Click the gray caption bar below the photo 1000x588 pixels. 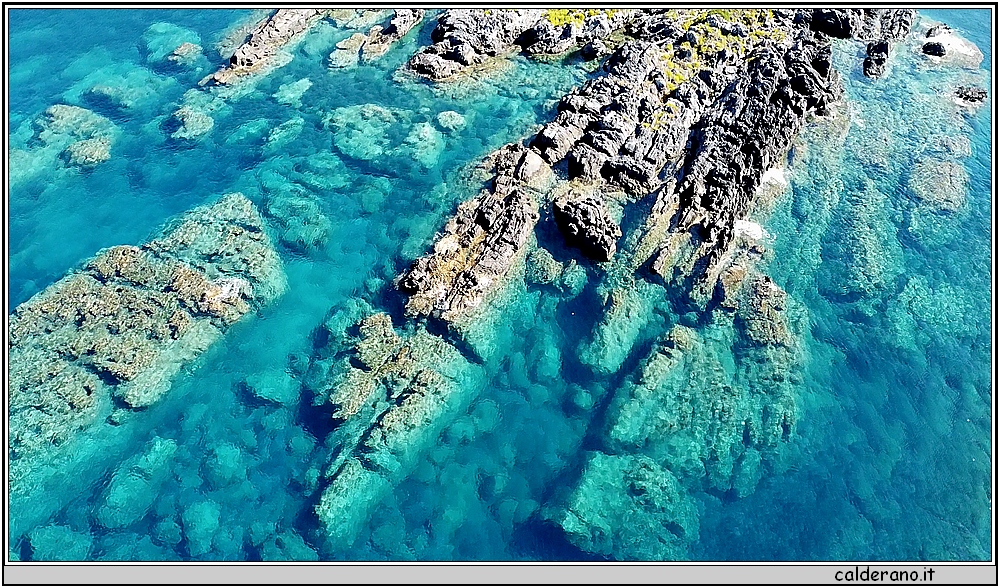[400, 574]
